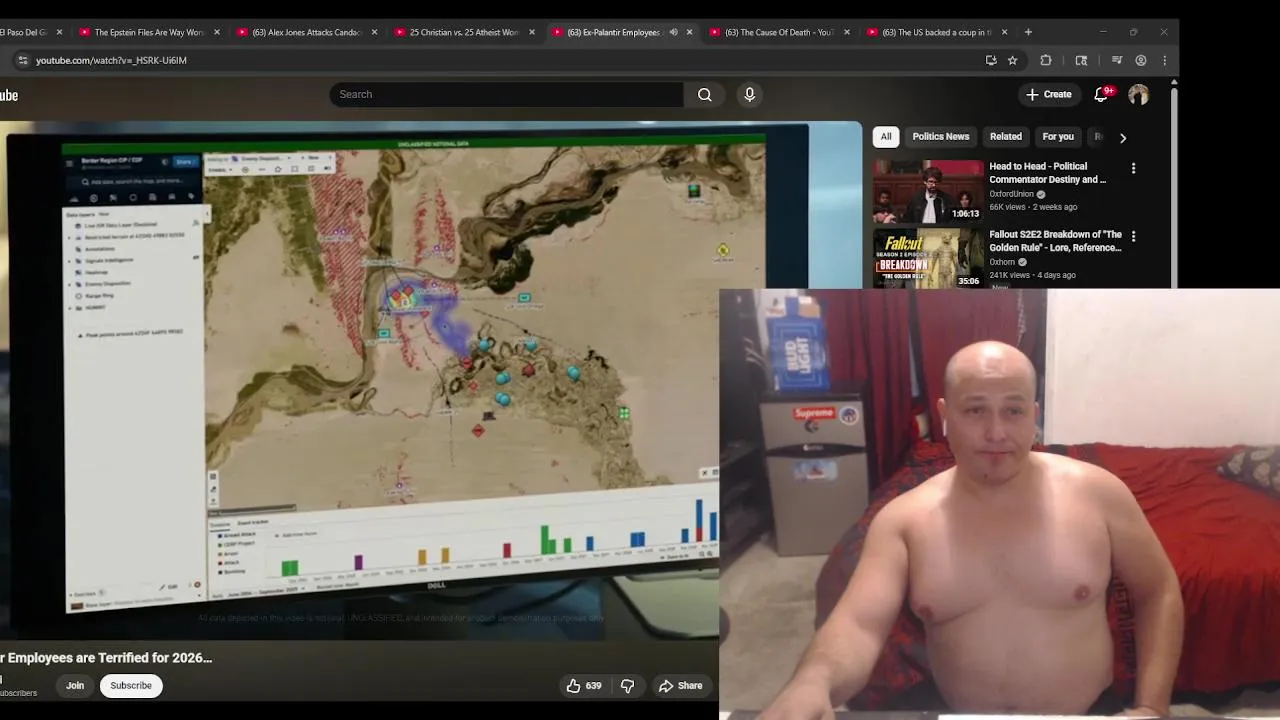This screenshot has height=720, width=1280.
Task: Focus the YouTube Search input field
Action: click(x=507, y=94)
